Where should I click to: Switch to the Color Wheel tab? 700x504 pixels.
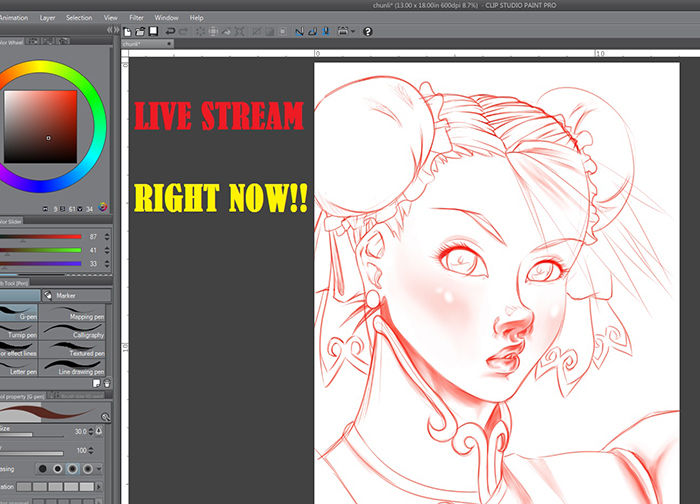[x=11, y=42]
